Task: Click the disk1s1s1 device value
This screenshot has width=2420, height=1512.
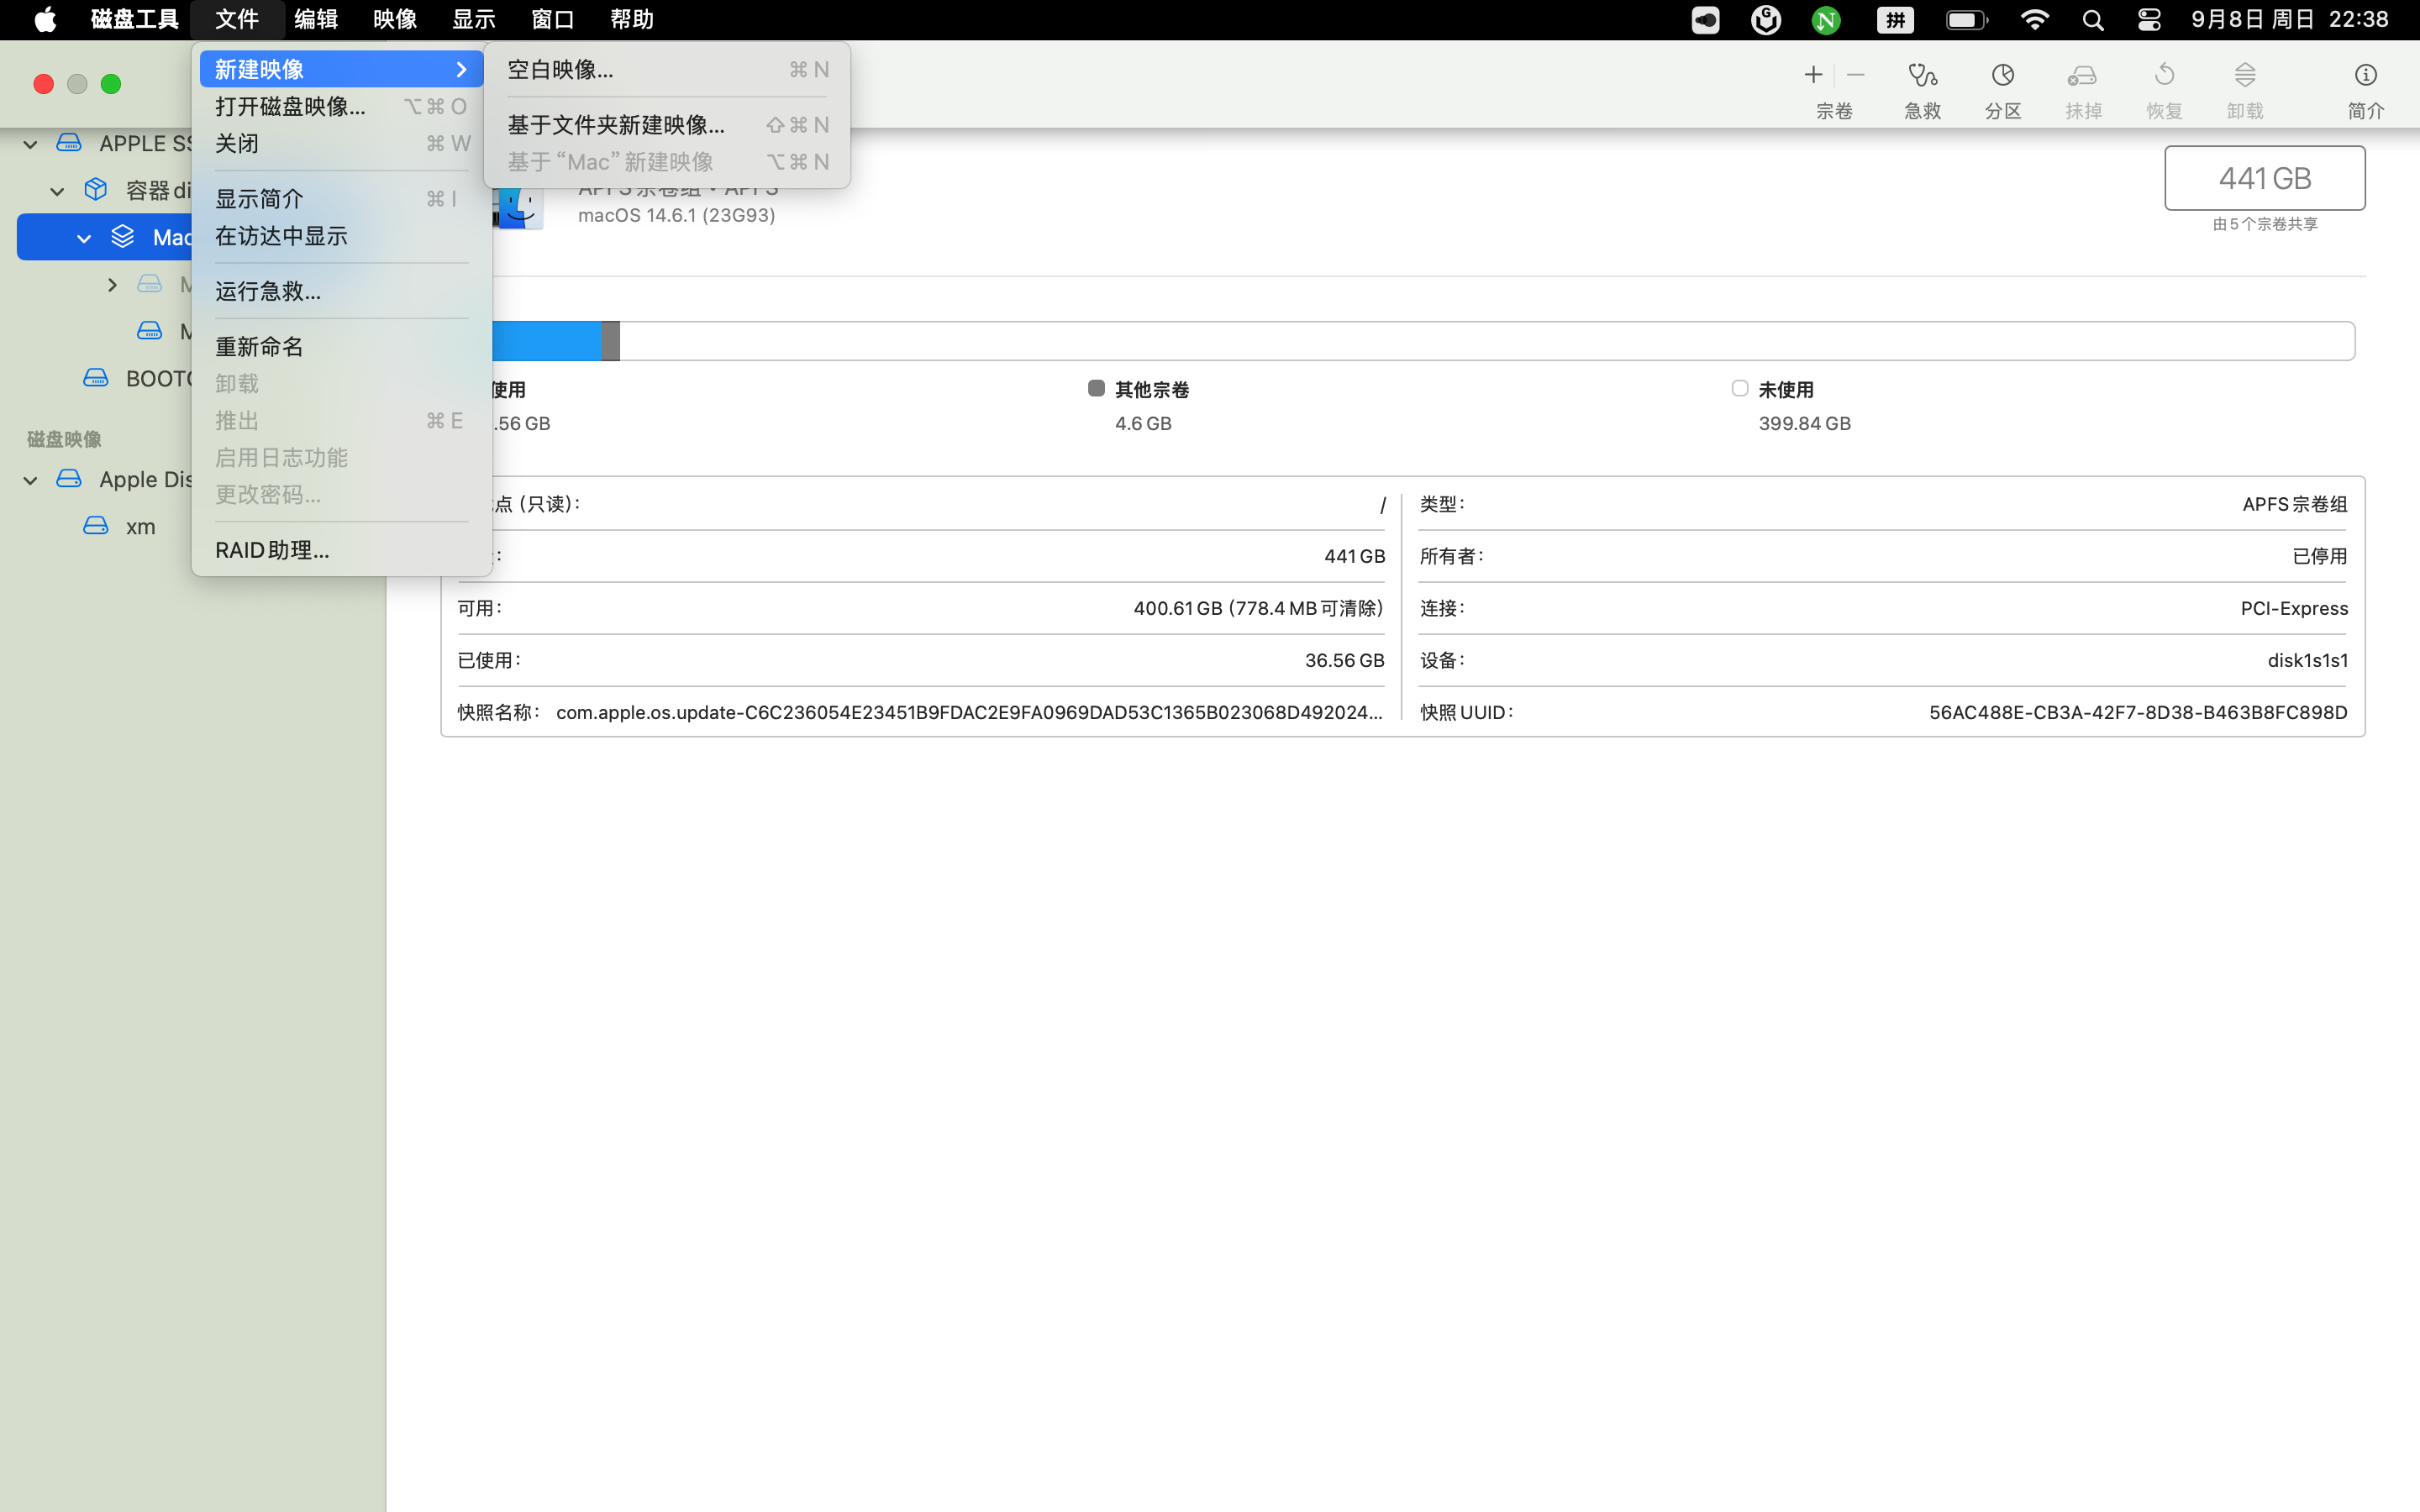Action: pyautogui.click(x=2307, y=660)
